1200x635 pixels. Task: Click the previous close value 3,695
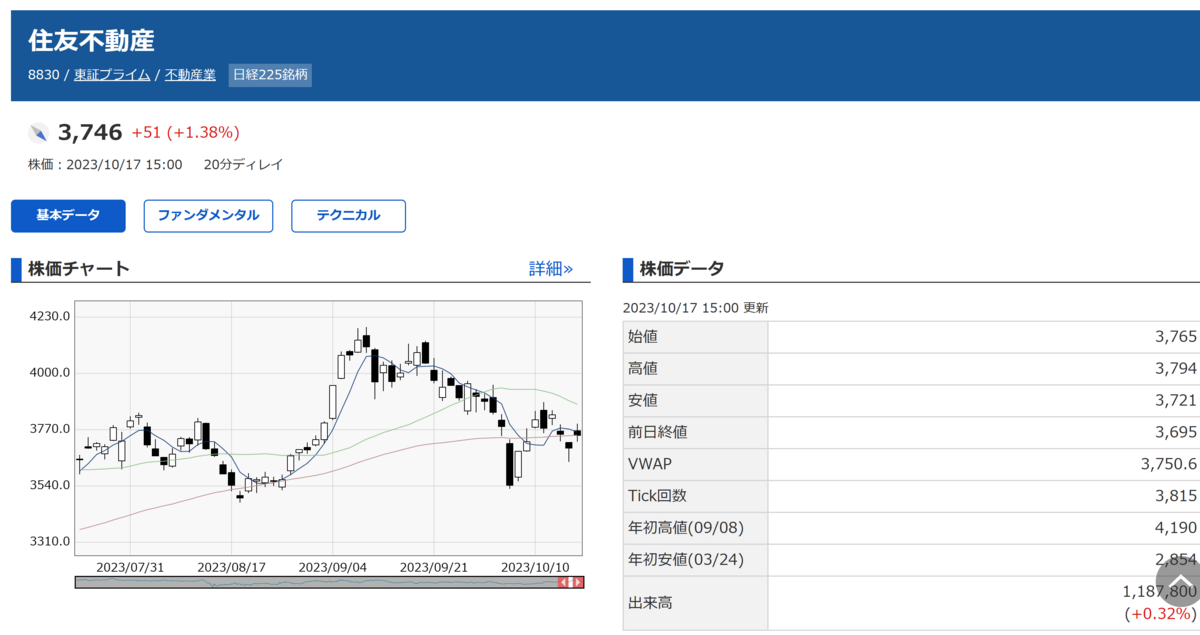[1175, 432]
